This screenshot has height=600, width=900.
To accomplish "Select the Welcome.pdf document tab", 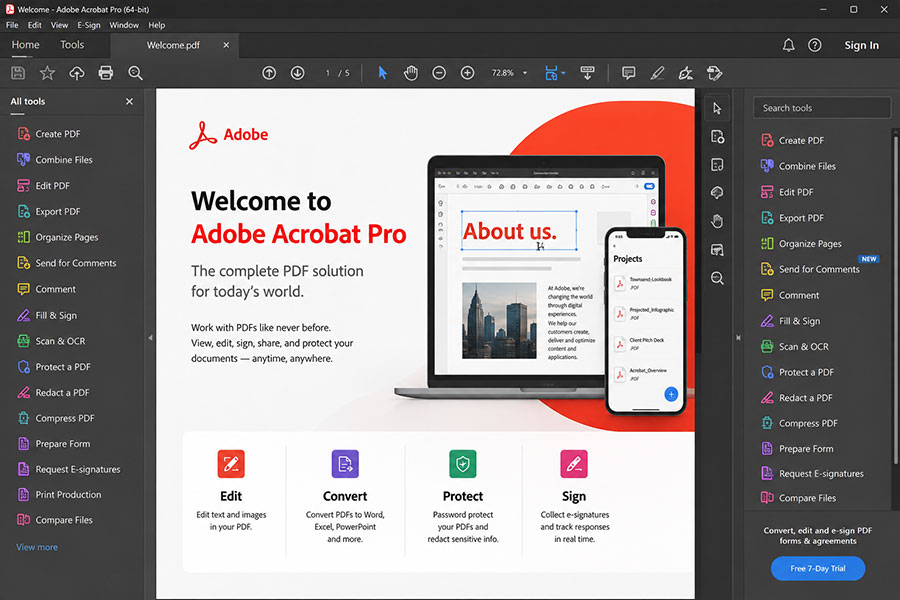I will (x=173, y=45).
